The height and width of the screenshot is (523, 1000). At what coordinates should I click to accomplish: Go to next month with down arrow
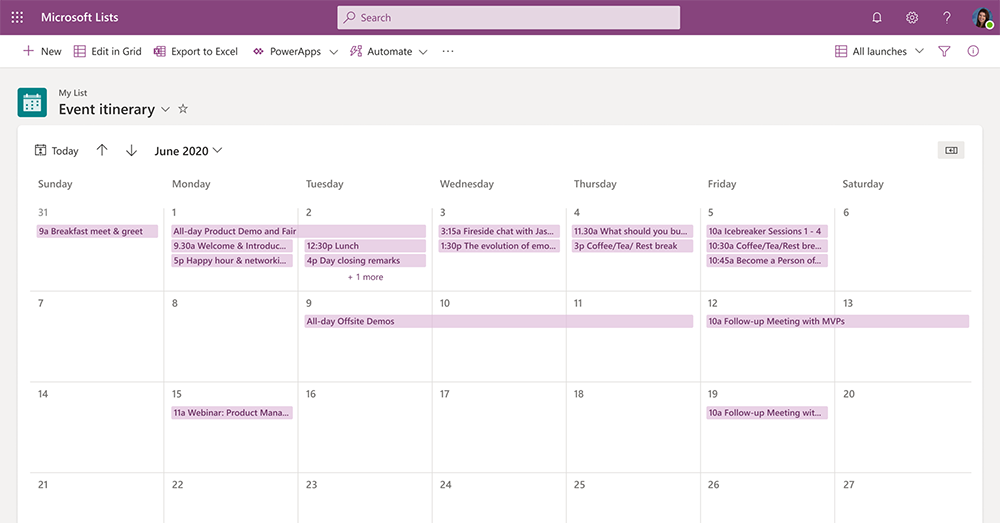(131, 150)
